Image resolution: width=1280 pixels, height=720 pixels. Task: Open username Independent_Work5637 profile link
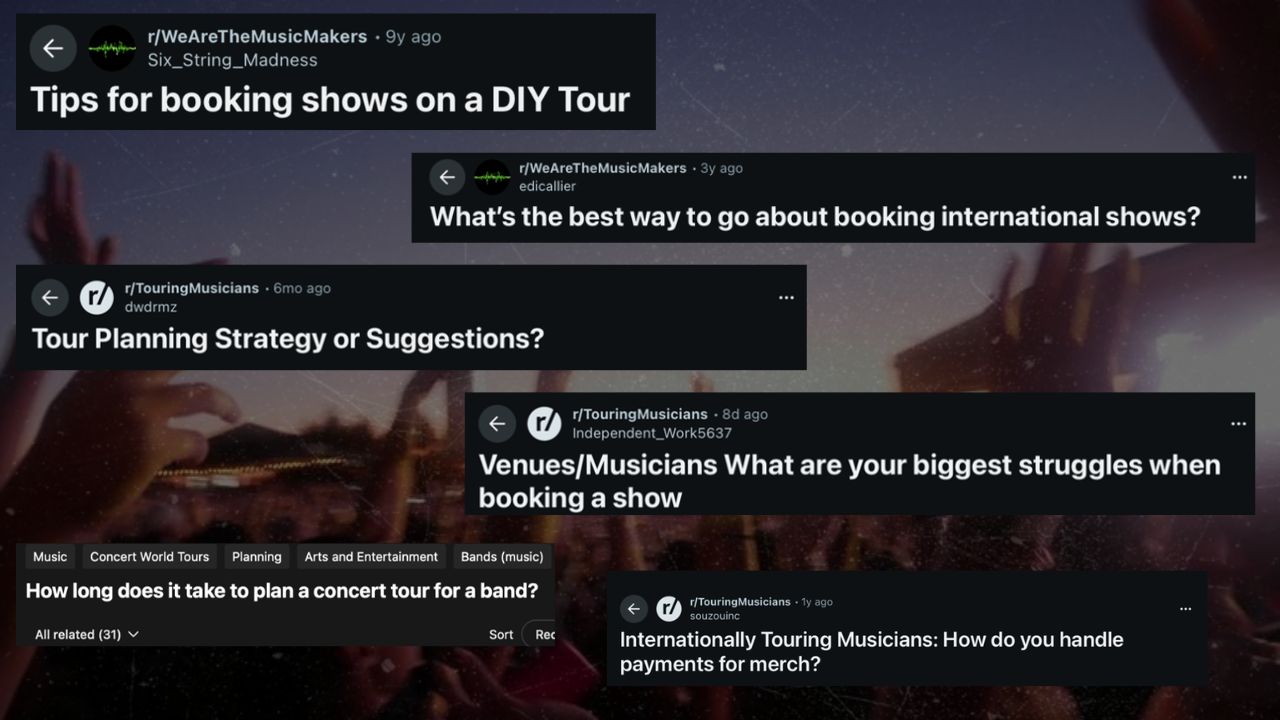pos(652,433)
